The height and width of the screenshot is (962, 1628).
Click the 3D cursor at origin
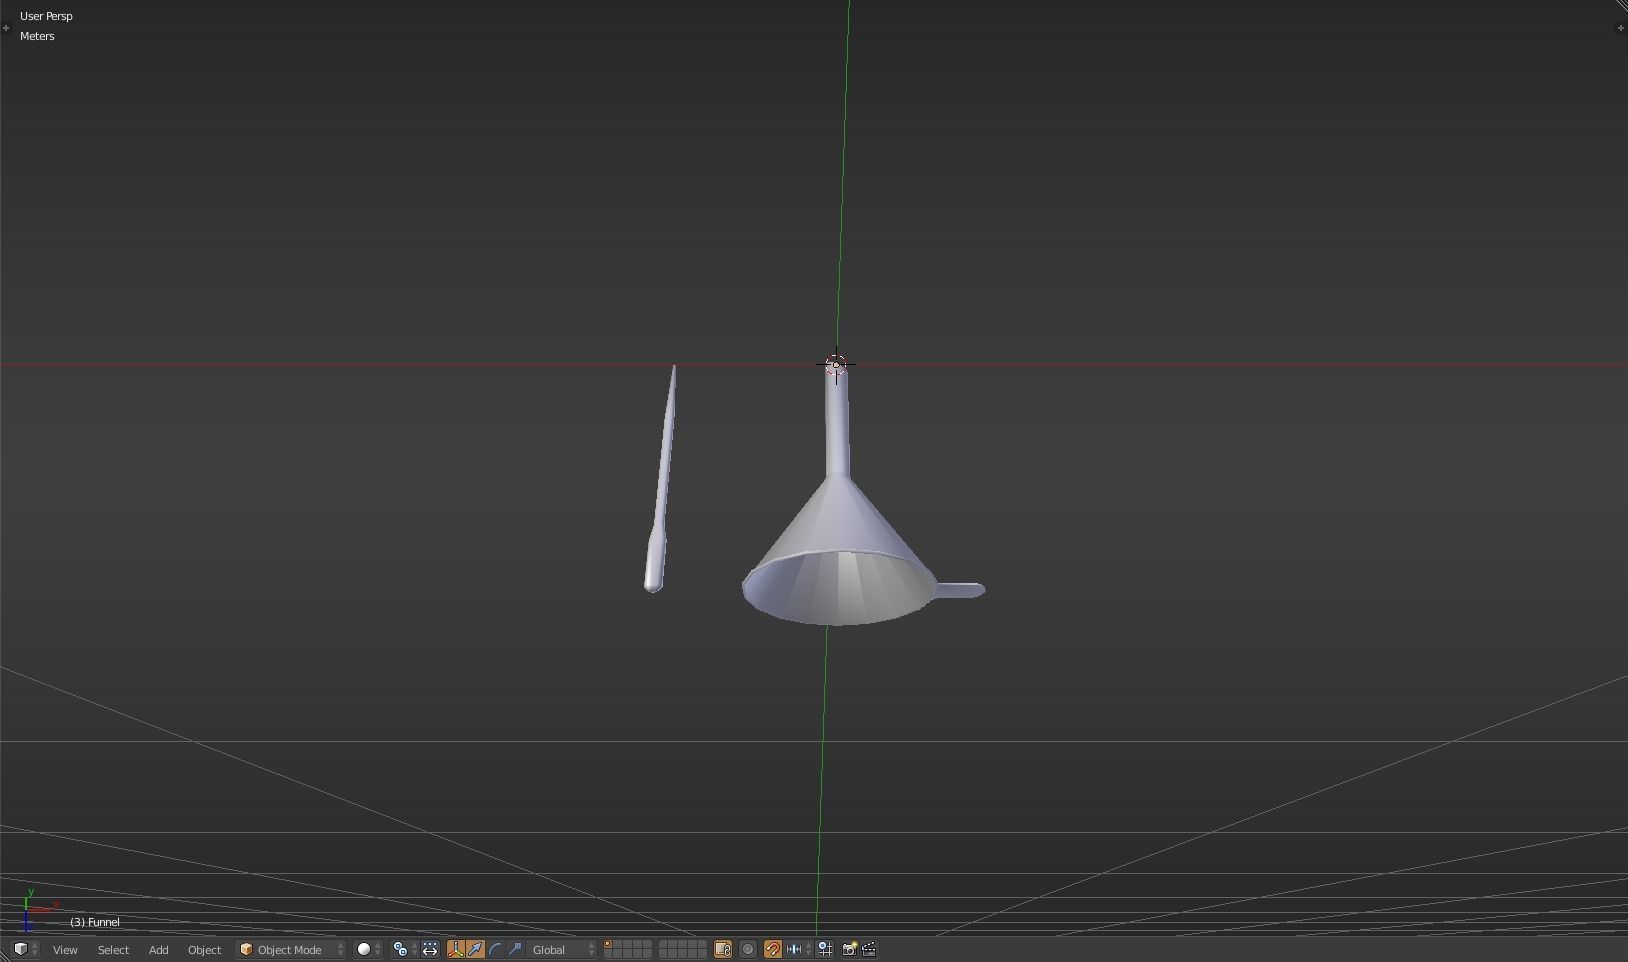(836, 365)
